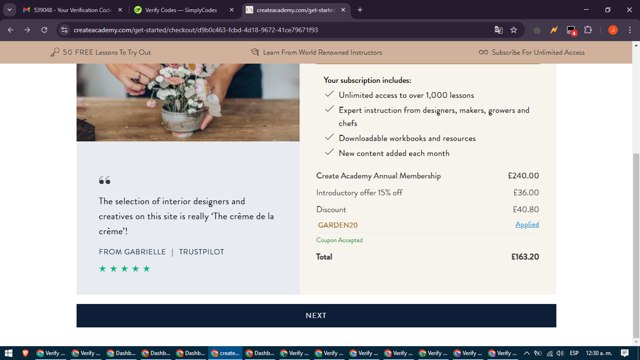Click the ESP language indicator
Screen dimensions: 640x360
click(574, 353)
